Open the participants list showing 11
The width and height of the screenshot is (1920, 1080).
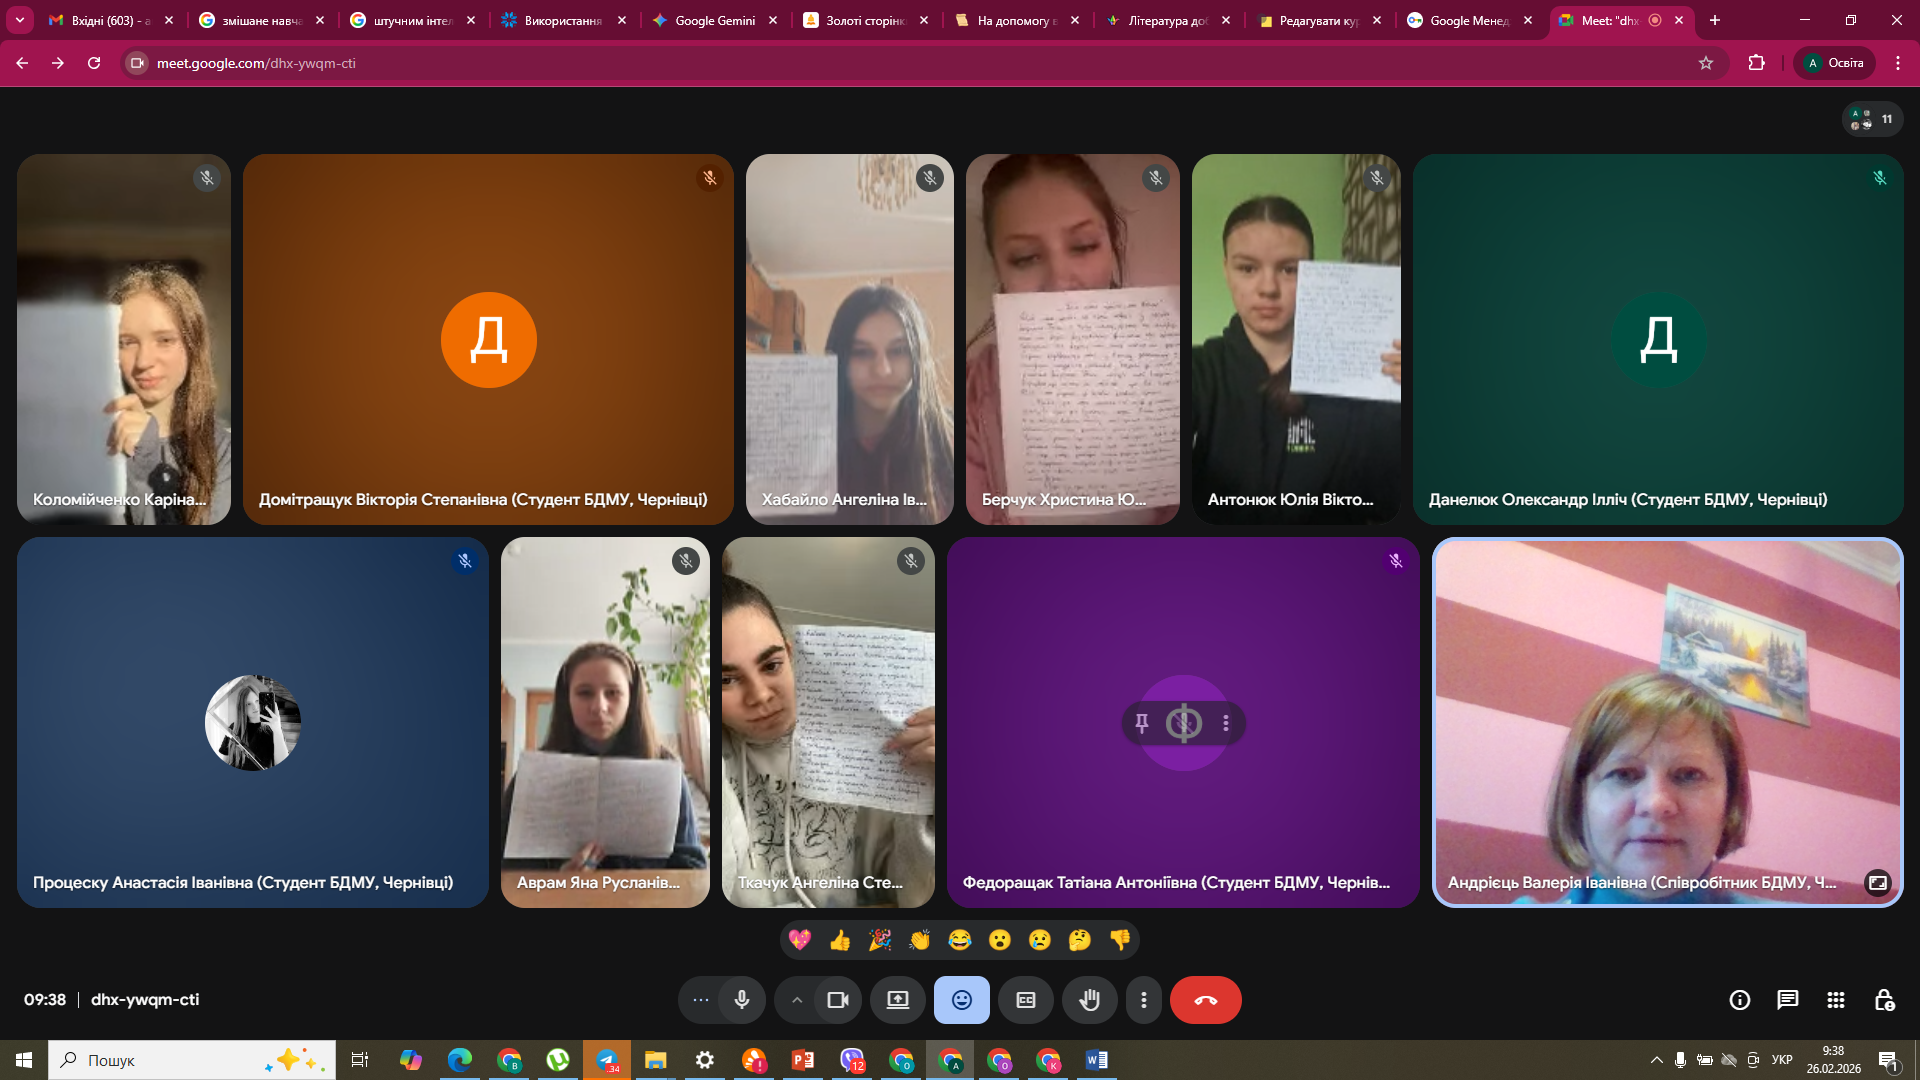click(x=1872, y=119)
